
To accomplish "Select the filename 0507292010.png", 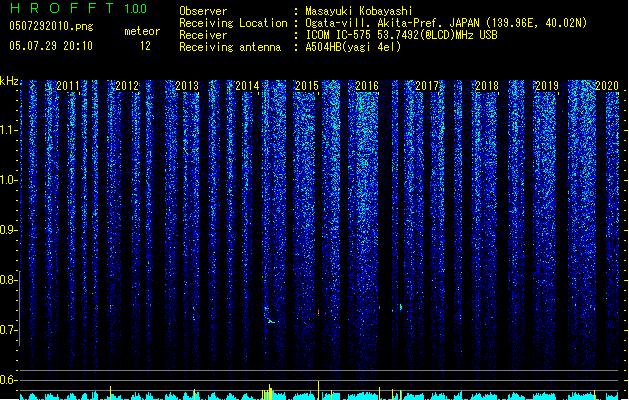I will (x=51, y=26).
